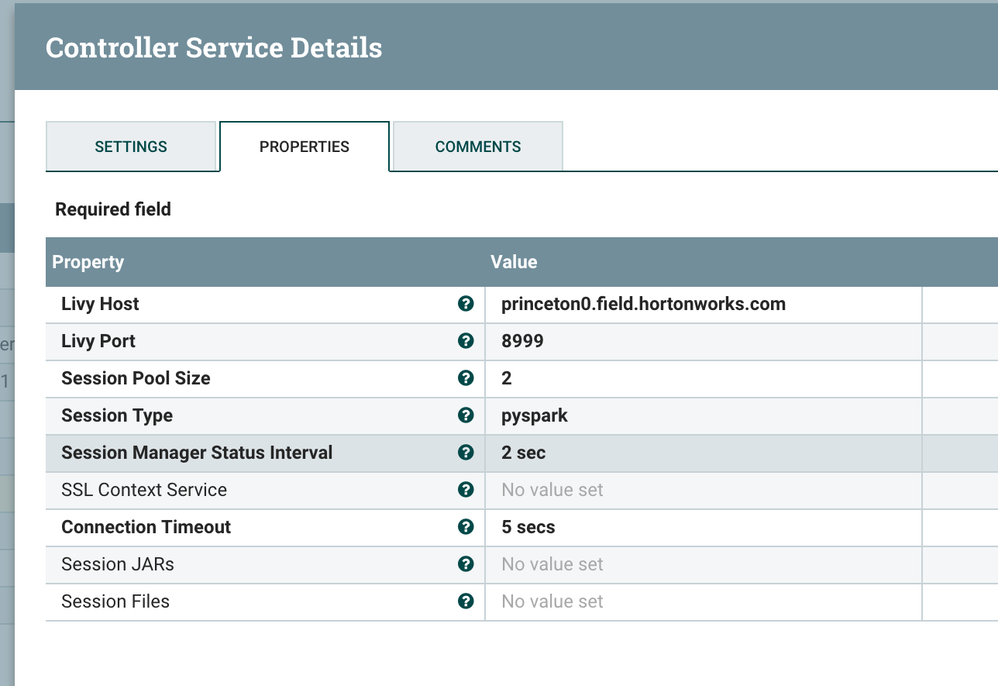Open help tooltip for Session Type
Screen dimensions: 998x686
point(465,415)
